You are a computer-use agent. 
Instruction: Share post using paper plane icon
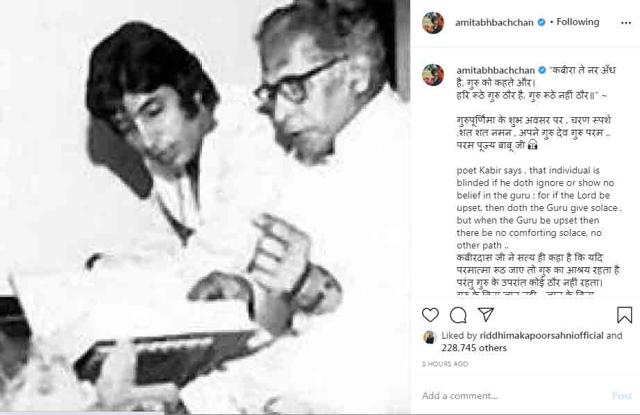pyautogui.click(x=486, y=315)
